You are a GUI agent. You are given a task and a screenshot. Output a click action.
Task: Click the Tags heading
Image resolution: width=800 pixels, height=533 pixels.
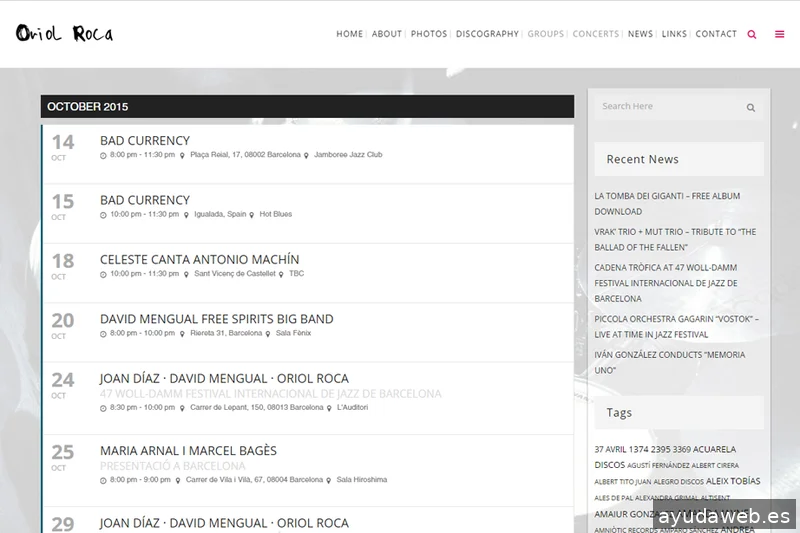point(619,413)
